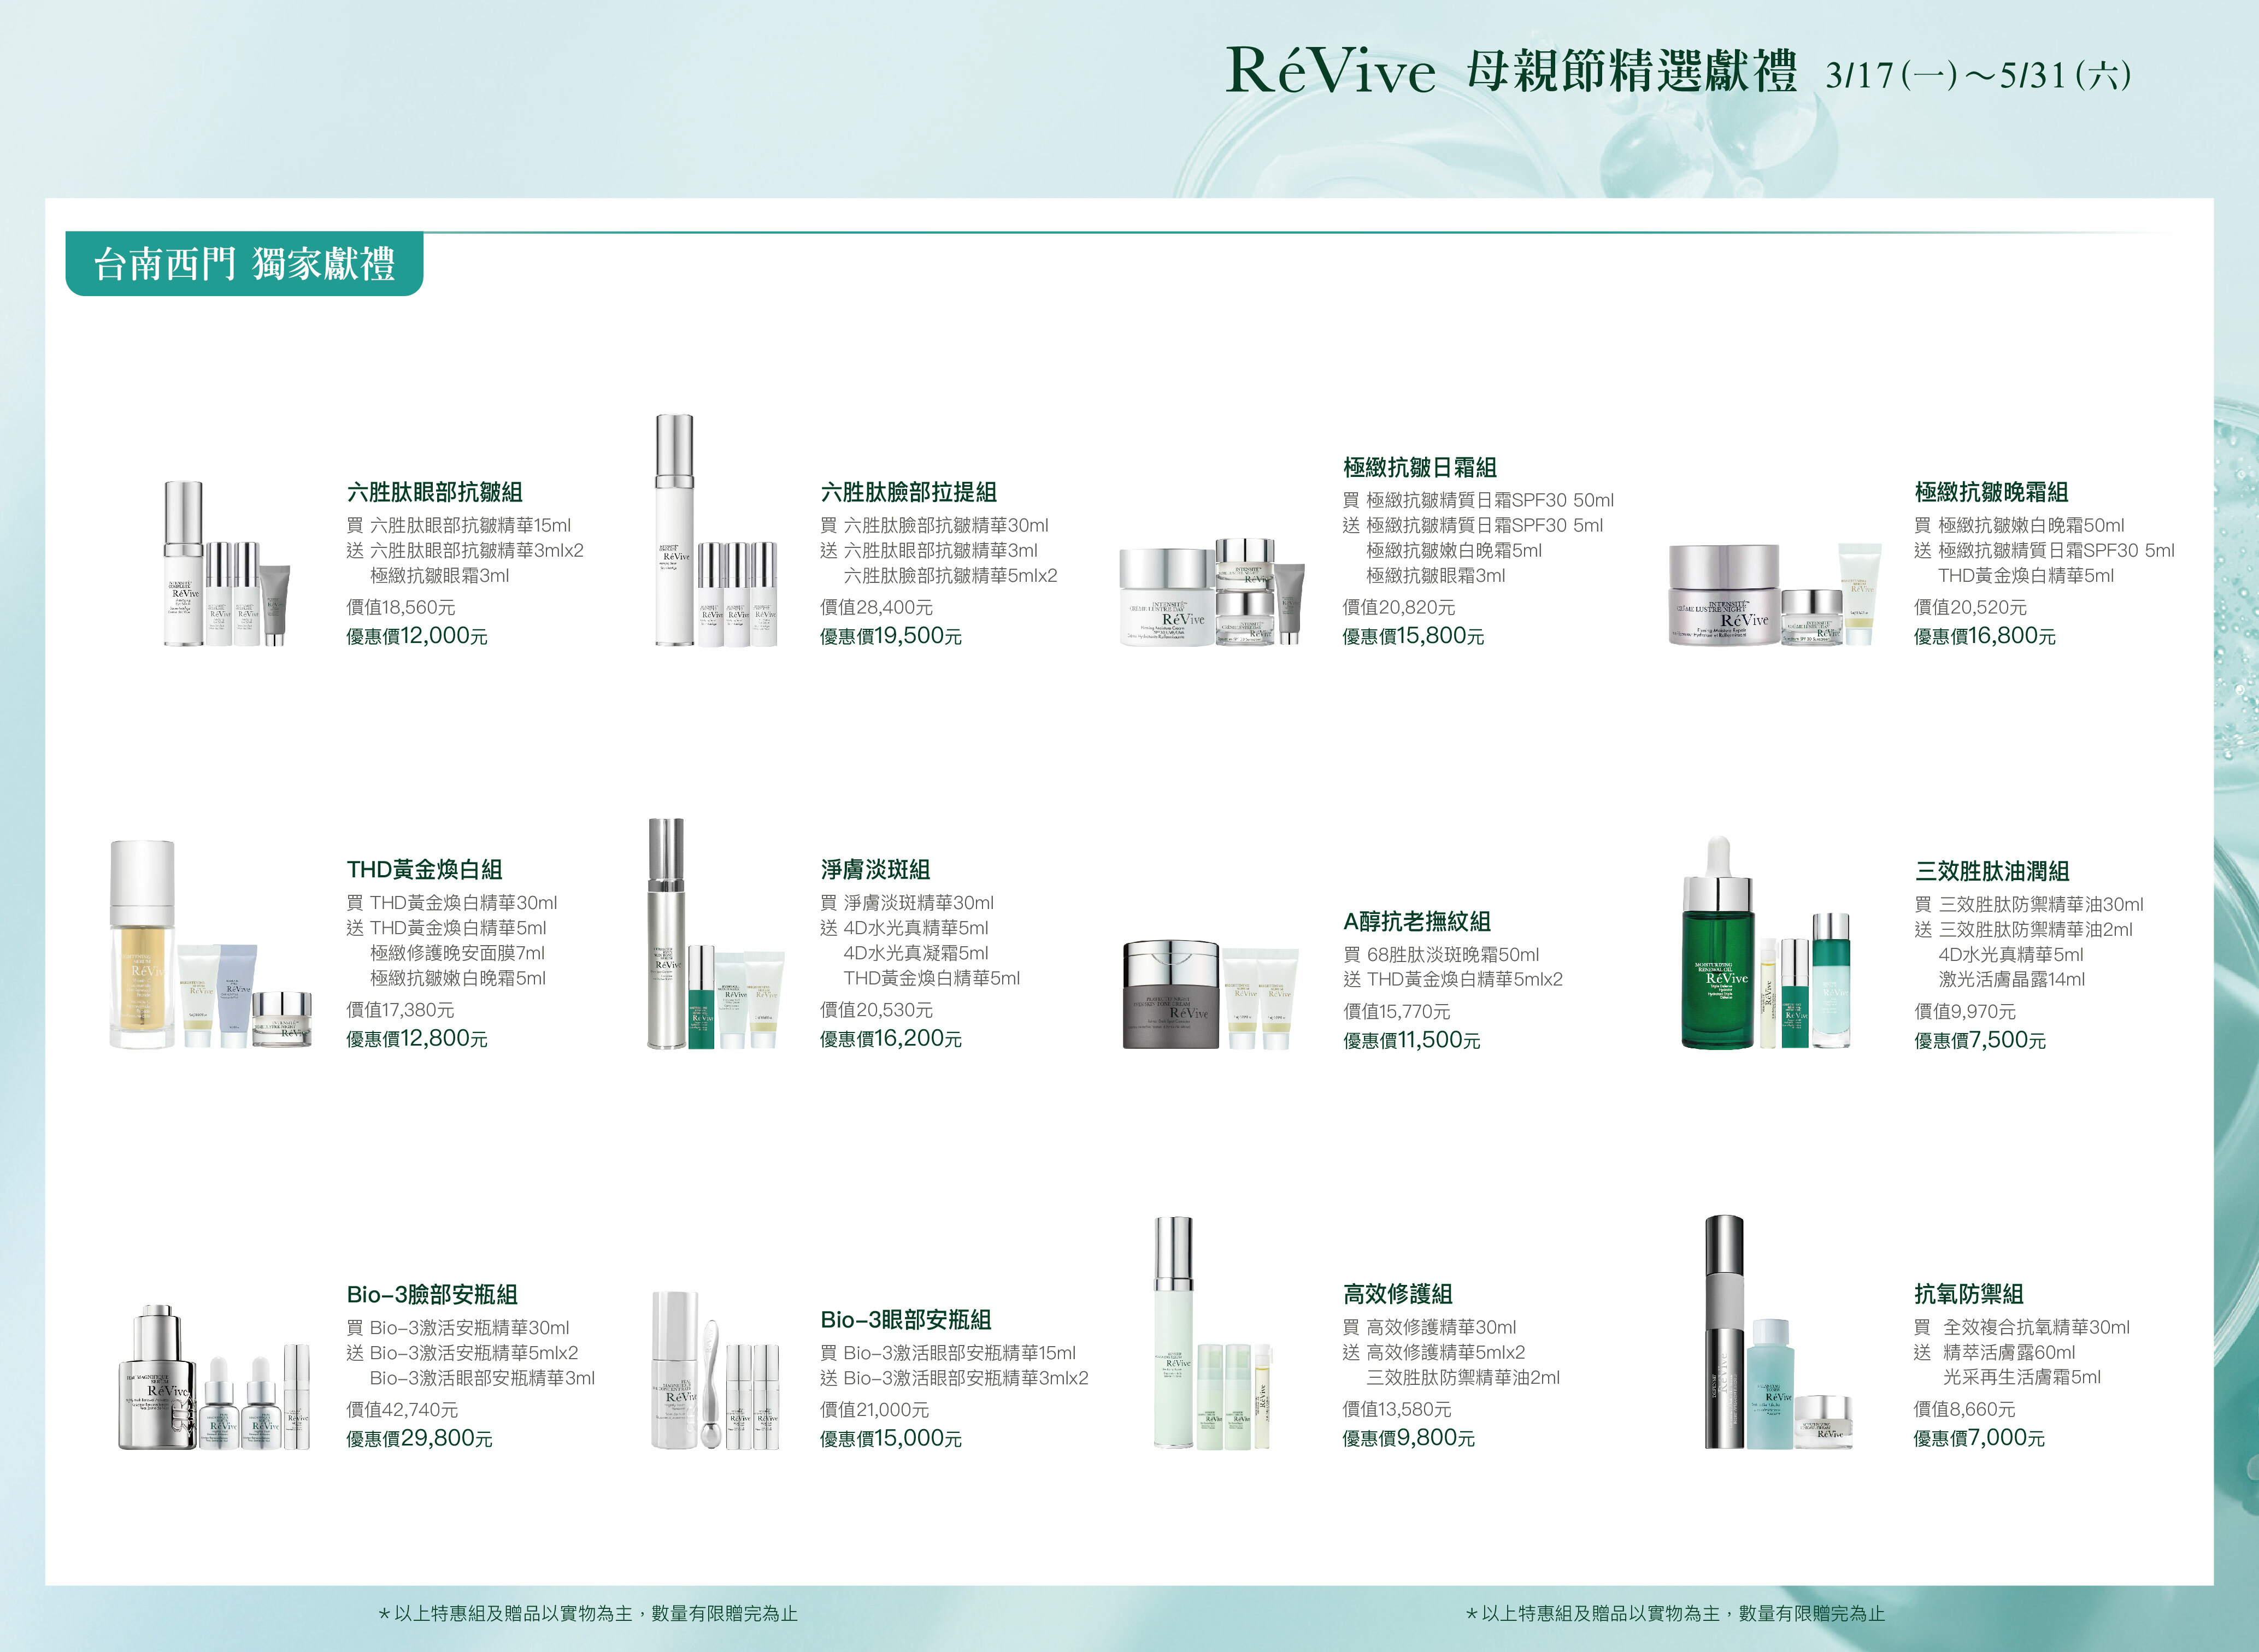This screenshot has height=1652, width=2259.
Task: Click the price 優惠價7,500元
Action: pos(1980,1041)
